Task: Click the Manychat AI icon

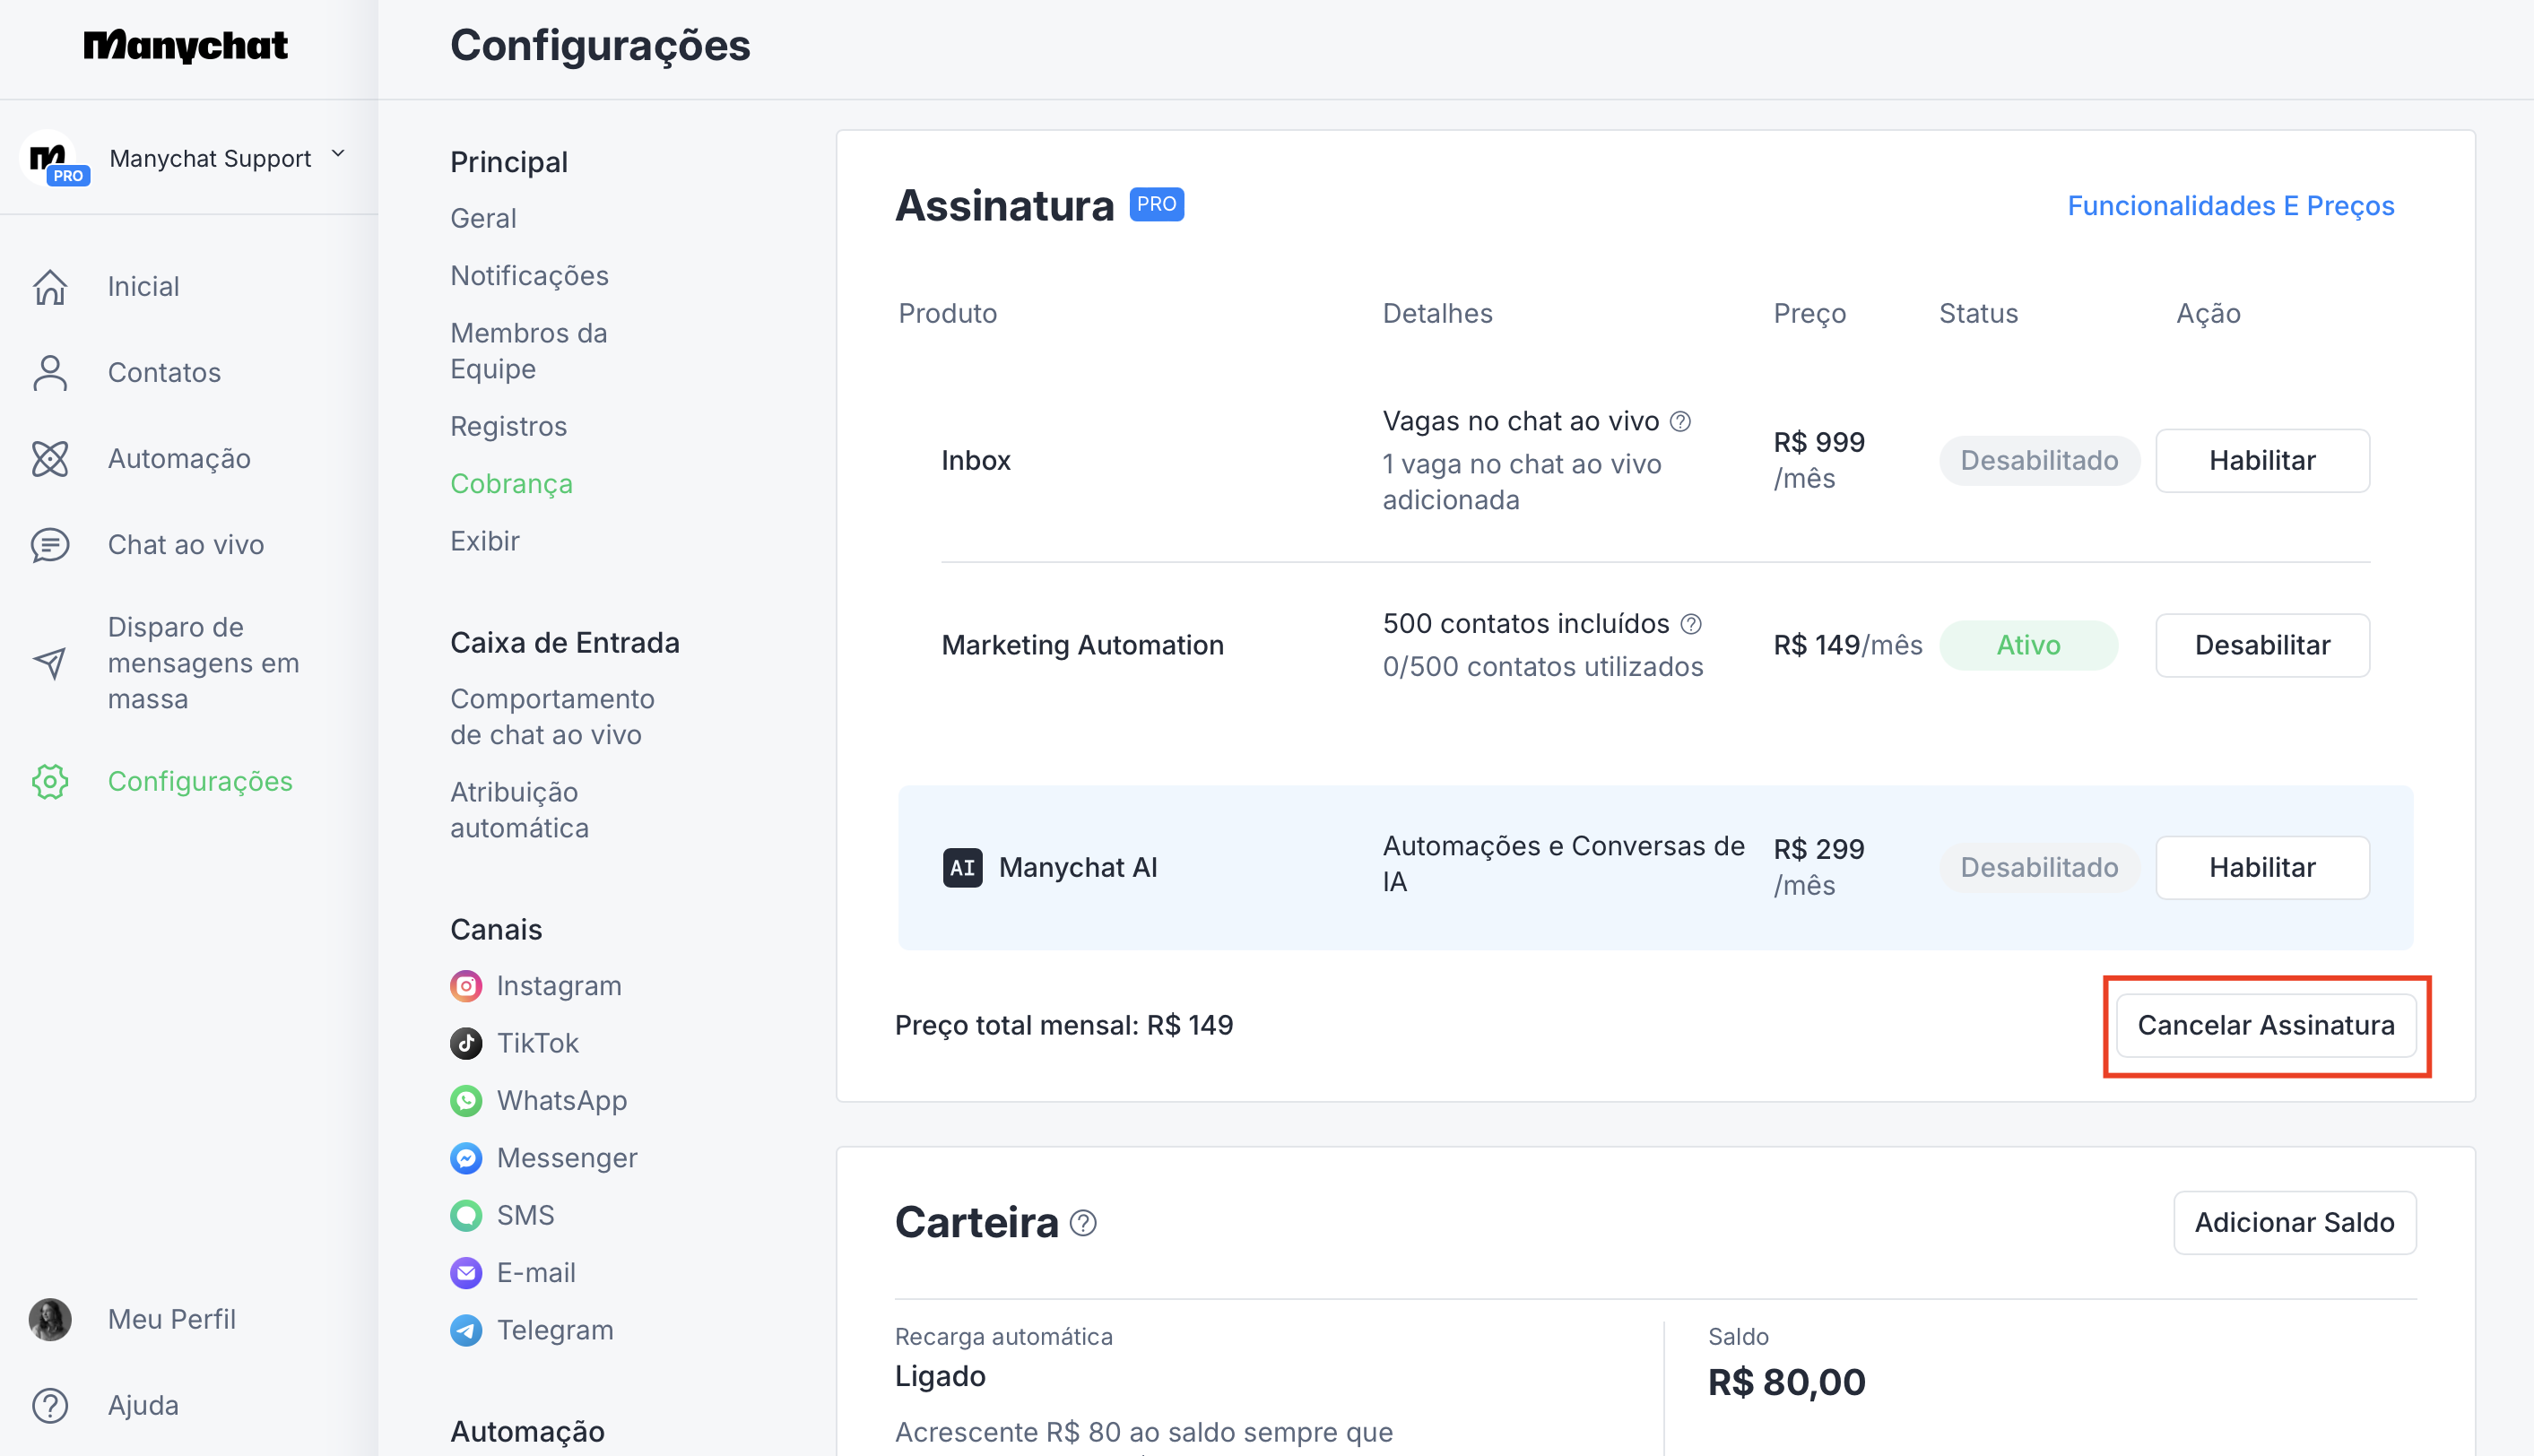Action: (962, 868)
